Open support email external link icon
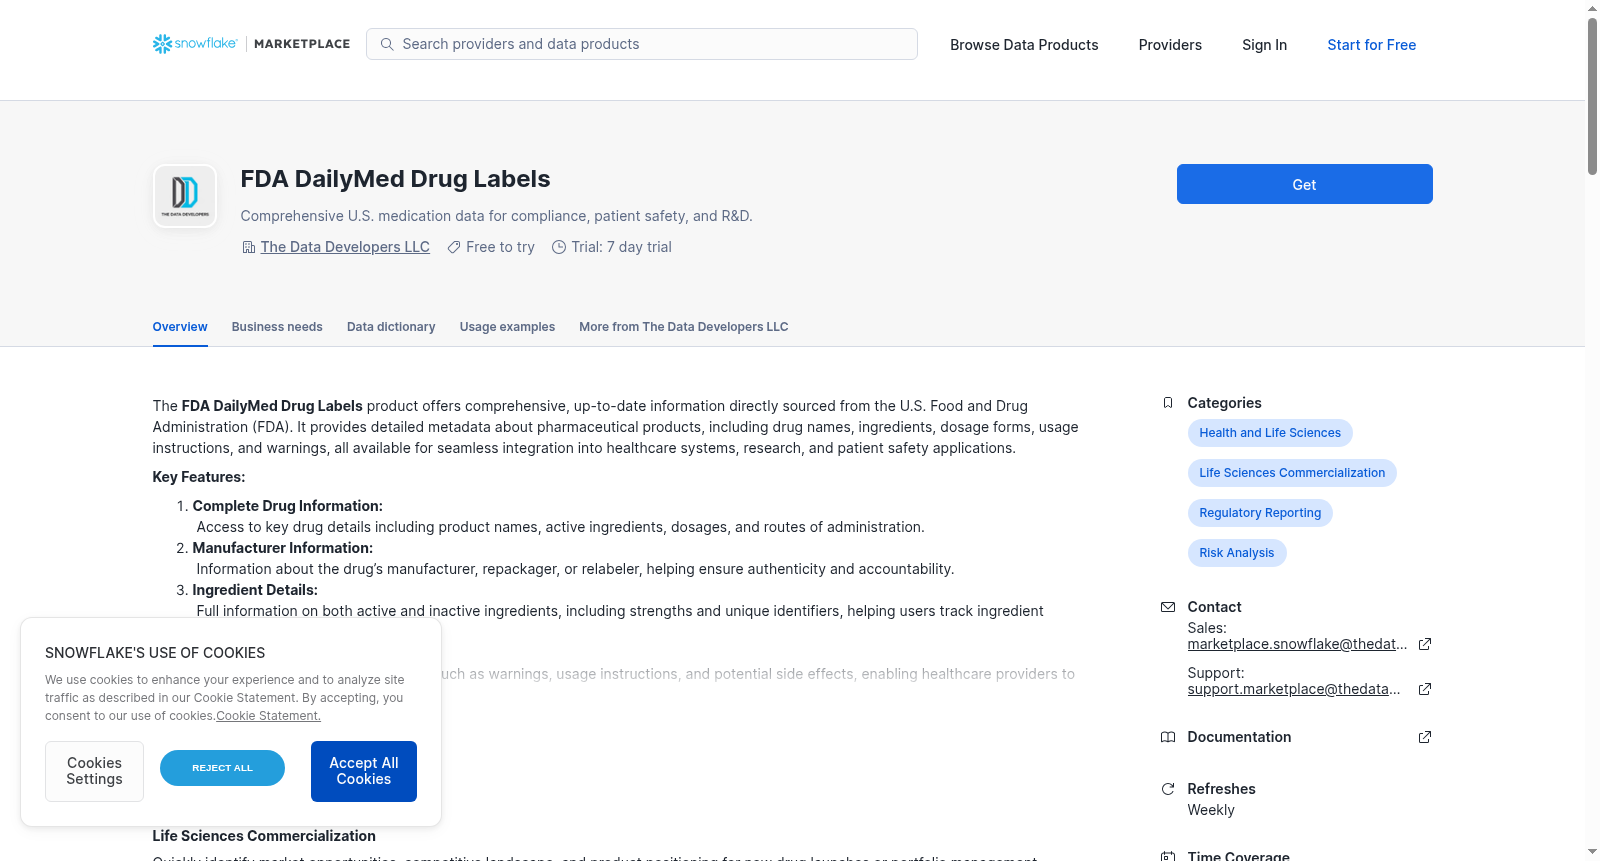Screen dimensions: 1600x861 click(1425, 689)
